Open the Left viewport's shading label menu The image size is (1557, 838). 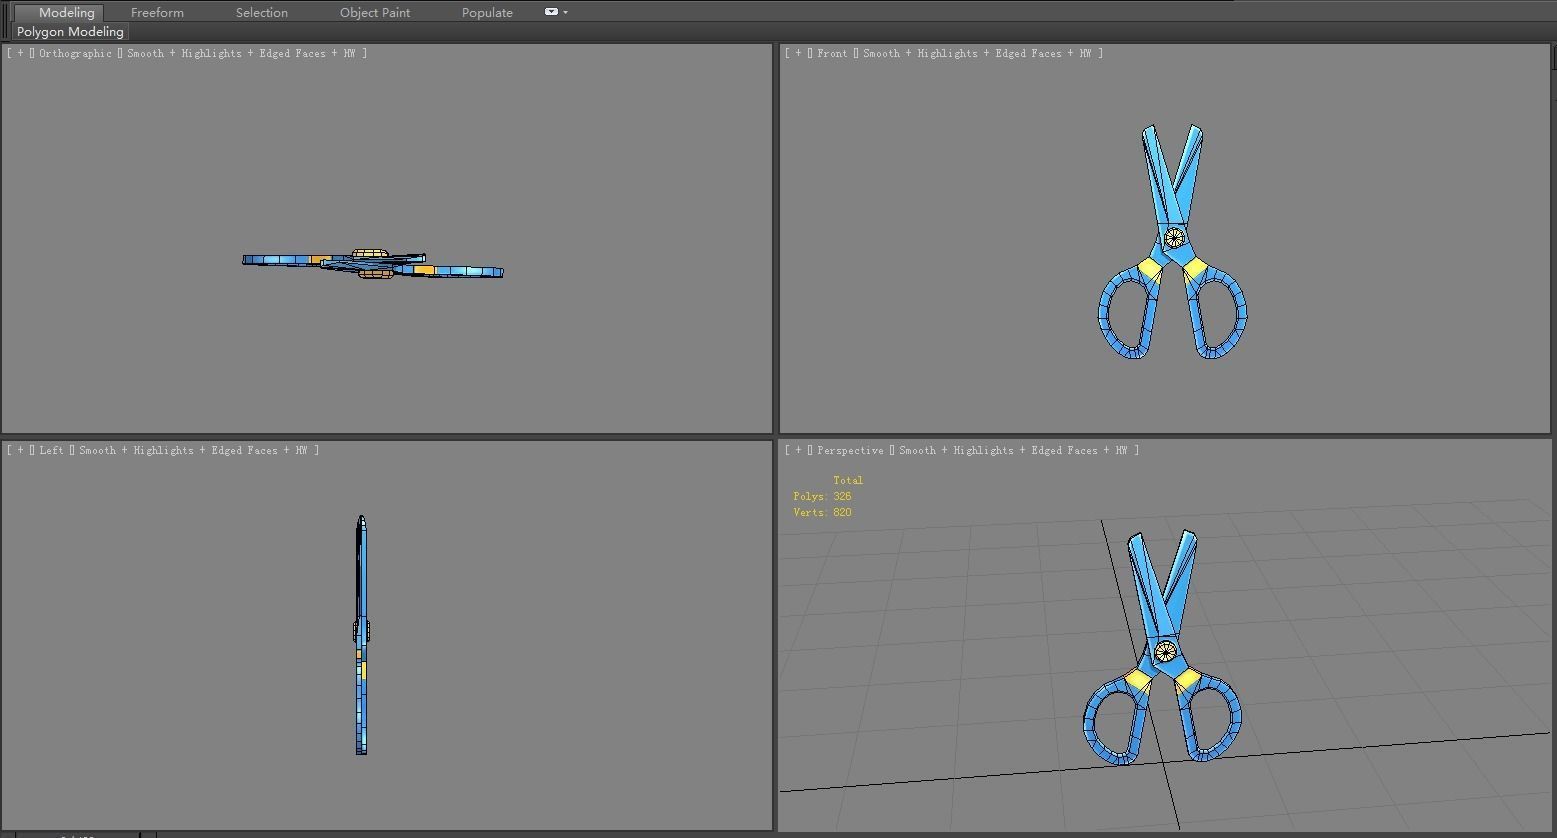click(193, 451)
